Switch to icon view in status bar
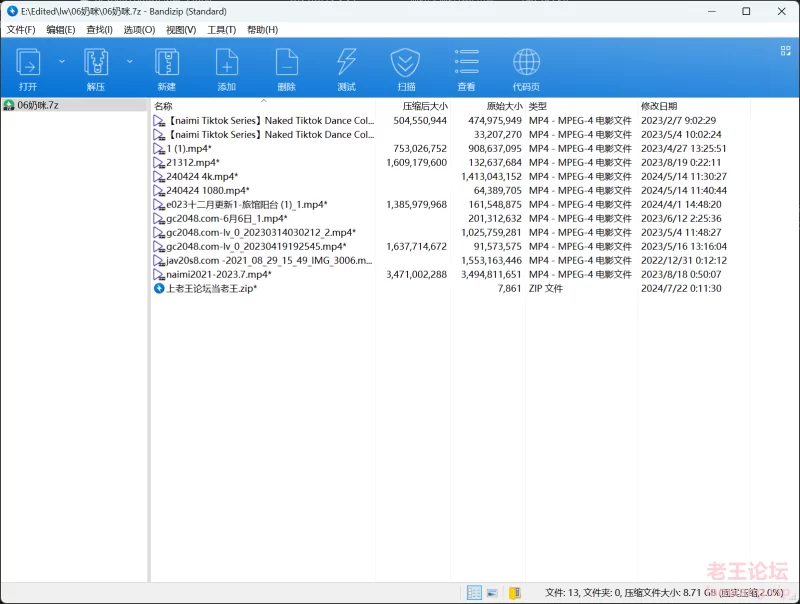800x604 pixels. 492,592
